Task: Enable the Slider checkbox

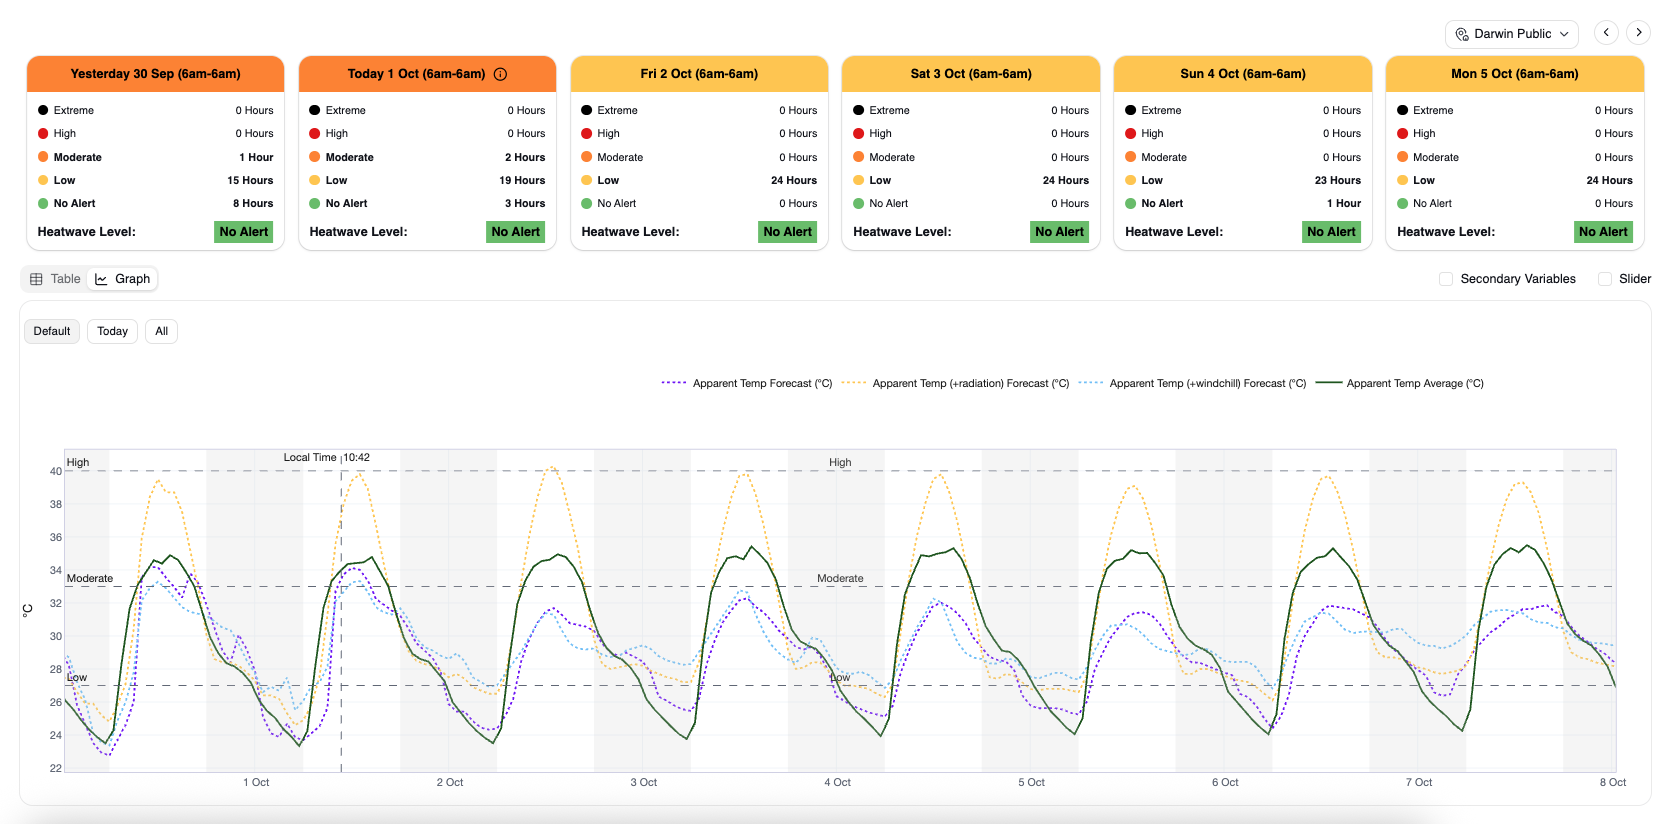Action: click(1605, 279)
